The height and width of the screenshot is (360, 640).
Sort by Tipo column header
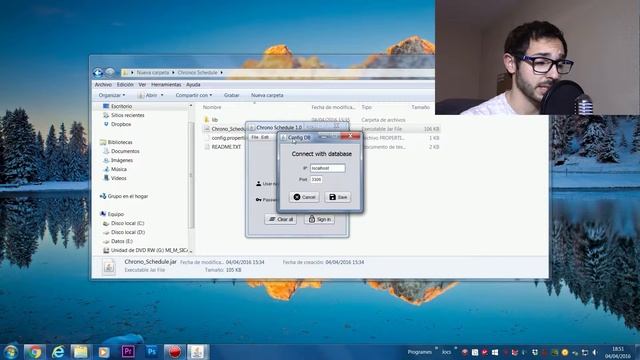click(x=367, y=107)
